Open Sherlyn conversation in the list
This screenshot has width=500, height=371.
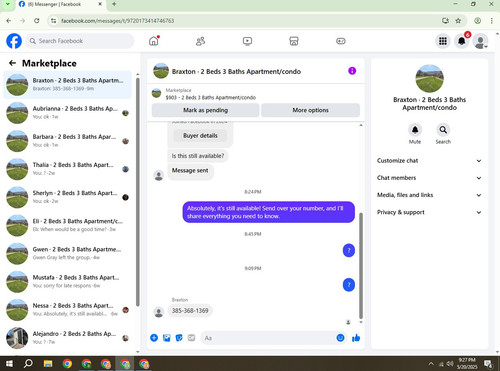pyautogui.click(x=68, y=197)
